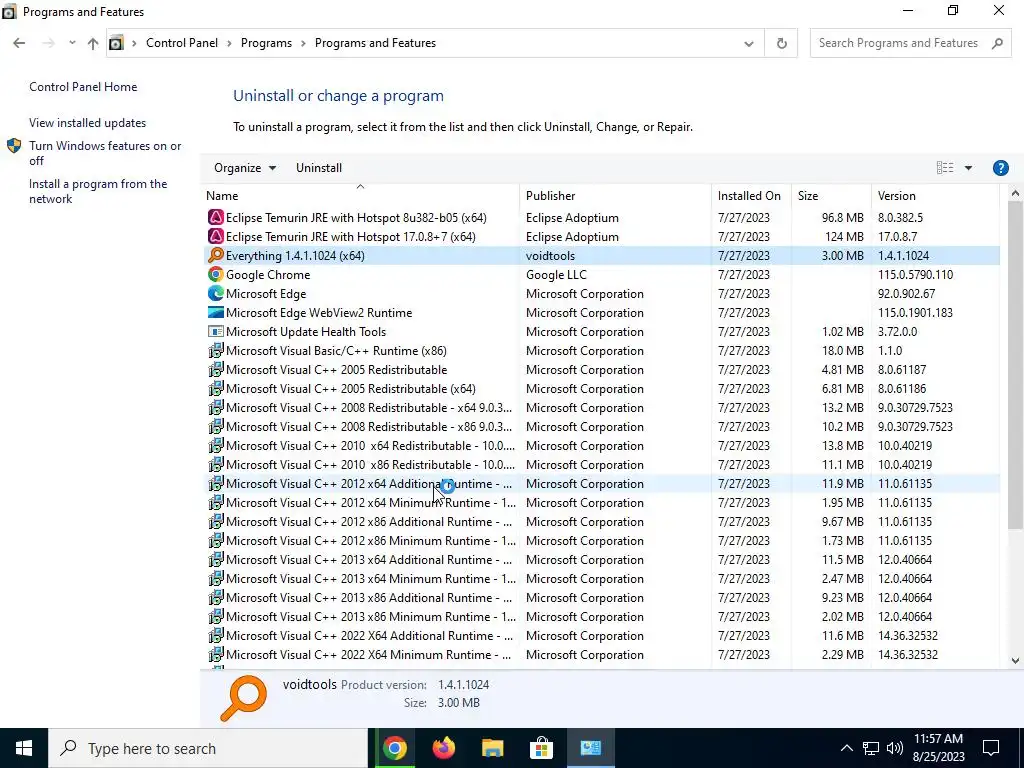Open Microsoft Store from the taskbar
This screenshot has width=1024, height=768.
coord(541,748)
